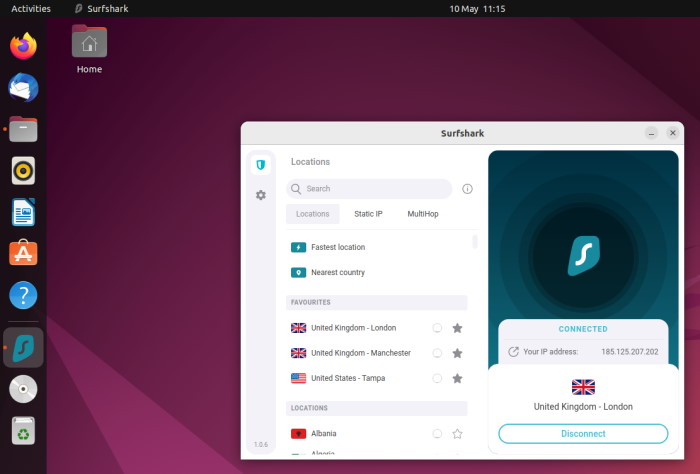This screenshot has width=700, height=474.
Task: Select the United Kingdom - London radio button
Action: coord(437,328)
